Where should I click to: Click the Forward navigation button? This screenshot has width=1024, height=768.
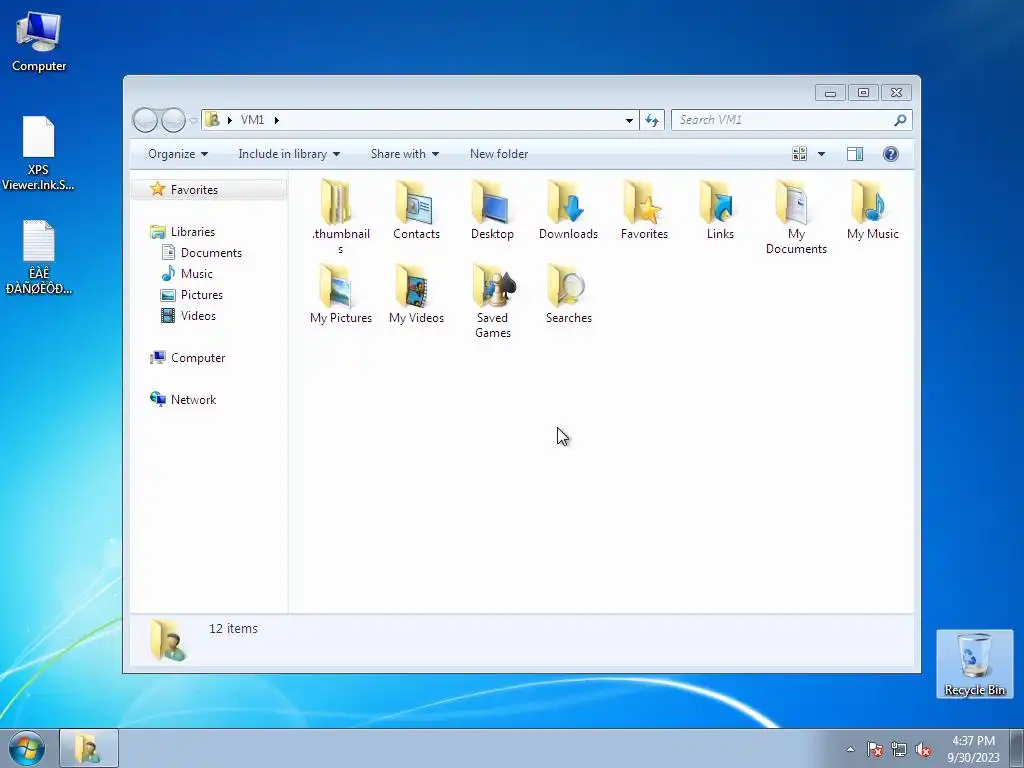click(173, 120)
